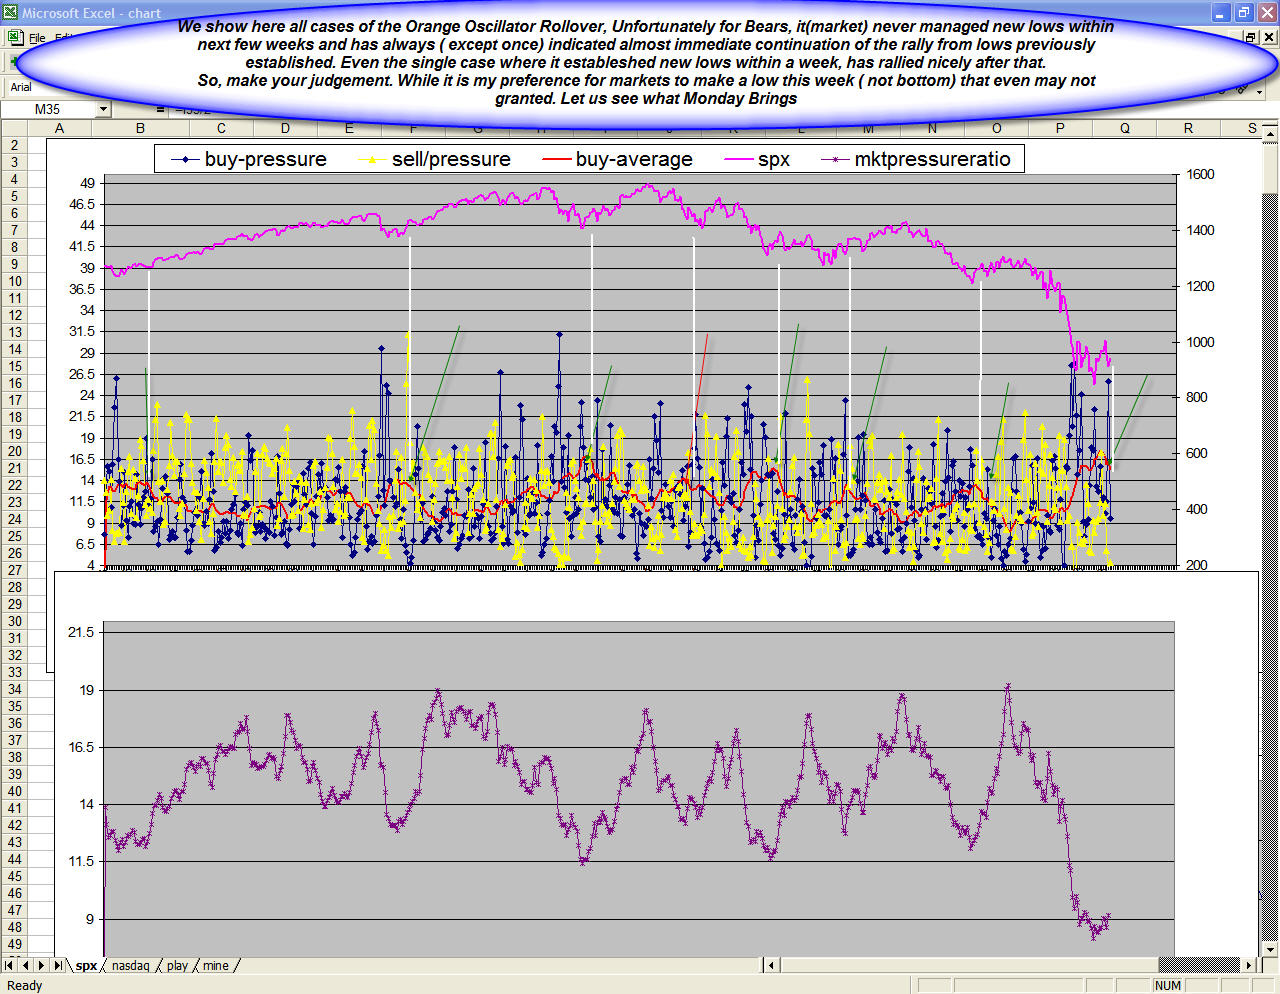
Task: Click the next sheet tab scroll arrow
Action: tap(42, 965)
